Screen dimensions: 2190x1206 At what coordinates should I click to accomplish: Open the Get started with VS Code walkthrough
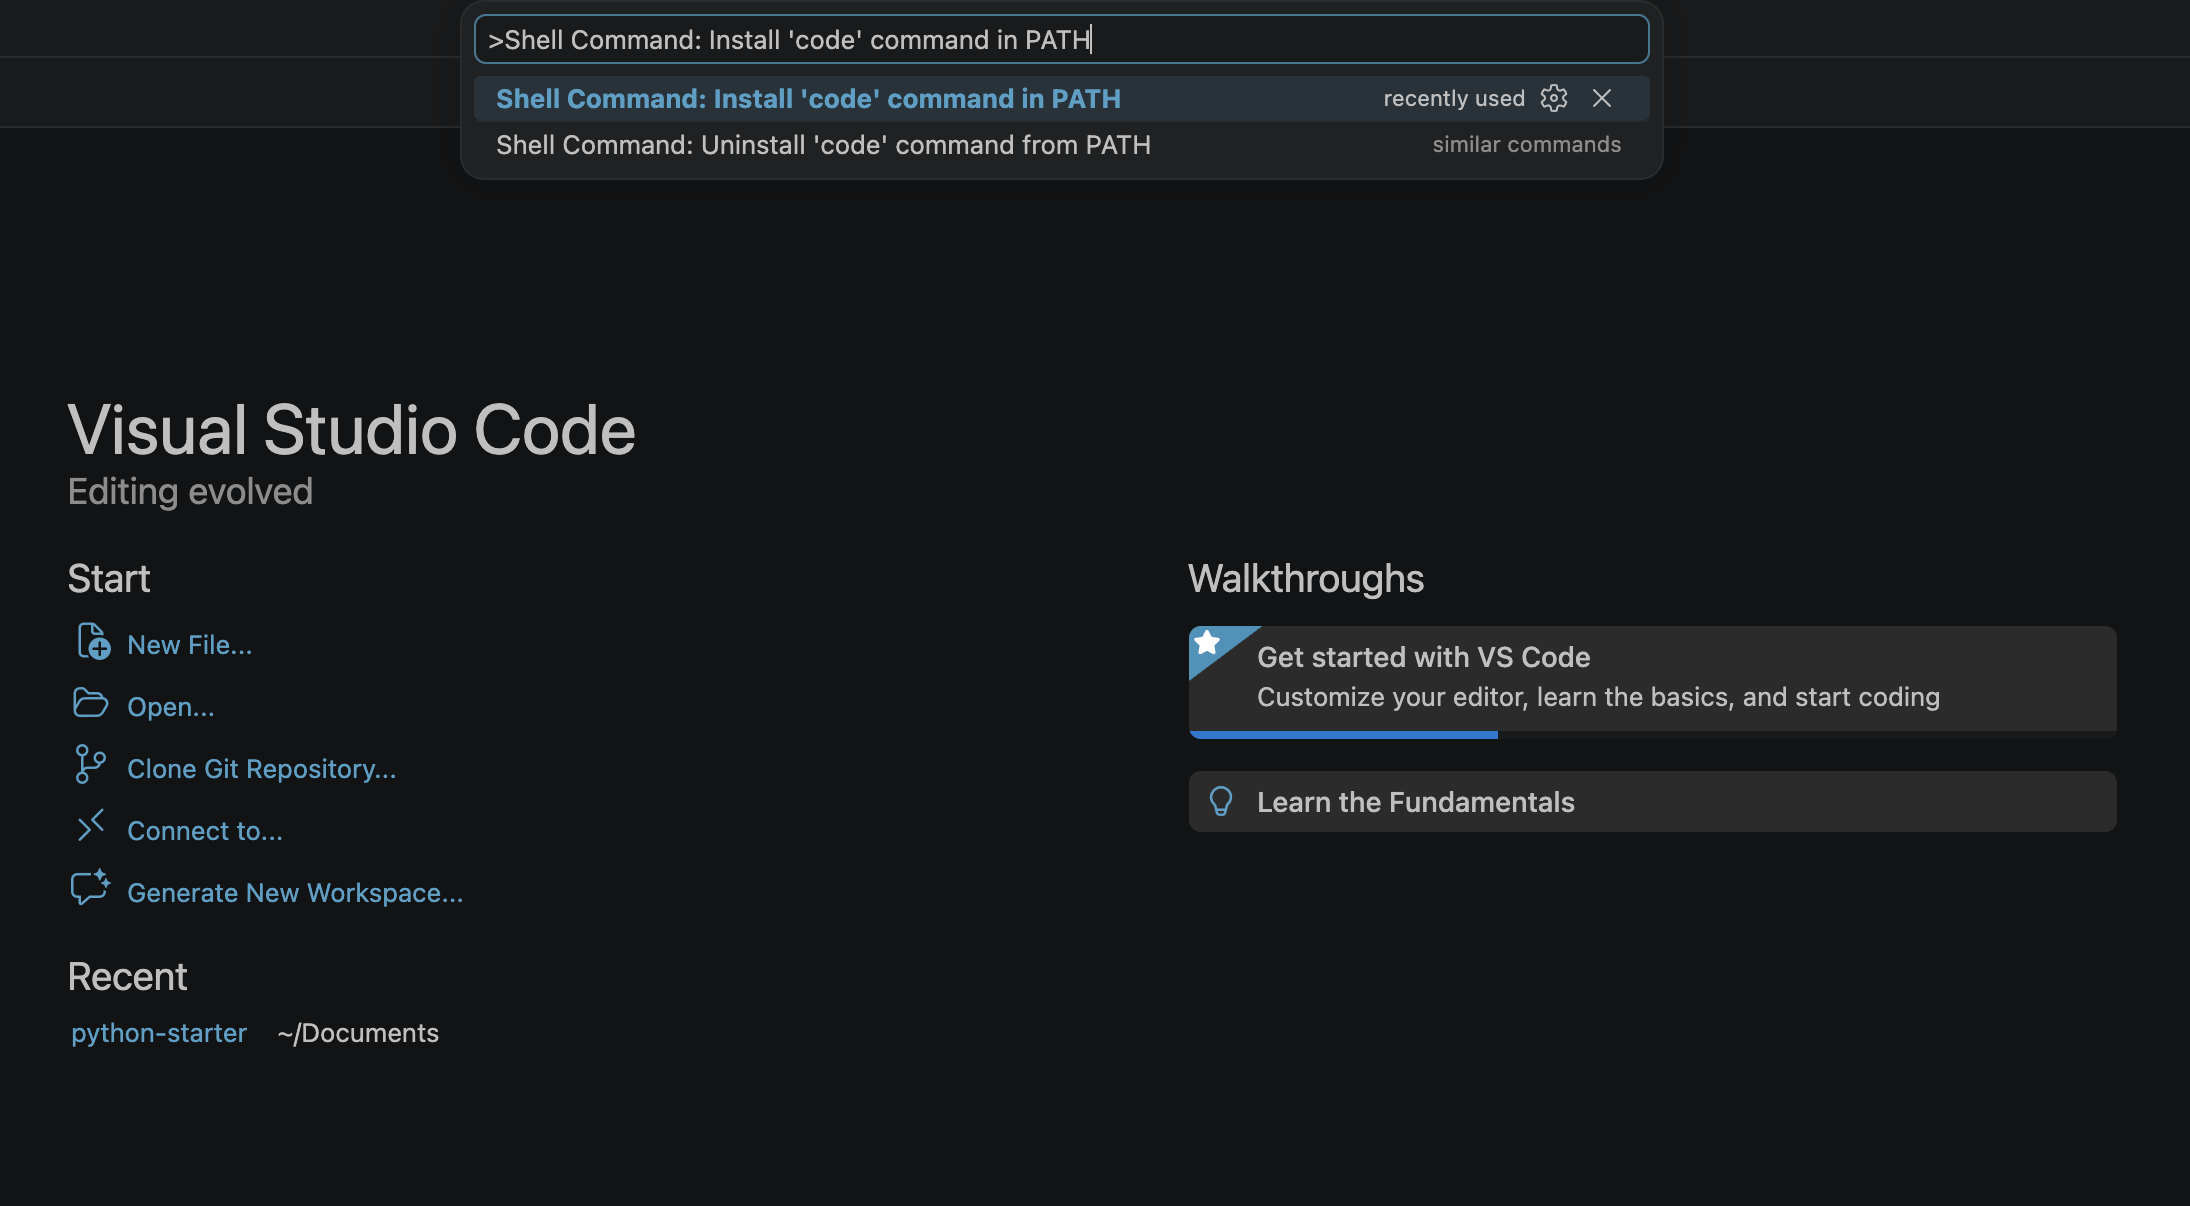[x=1652, y=682]
